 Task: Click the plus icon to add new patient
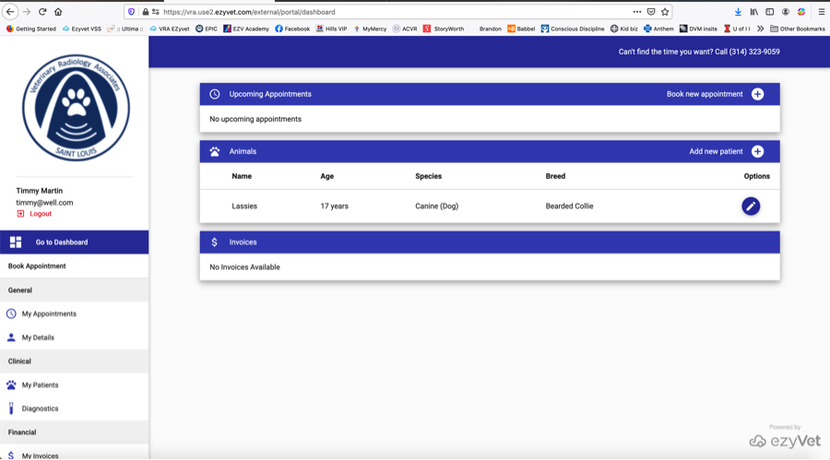click(757, 152)
